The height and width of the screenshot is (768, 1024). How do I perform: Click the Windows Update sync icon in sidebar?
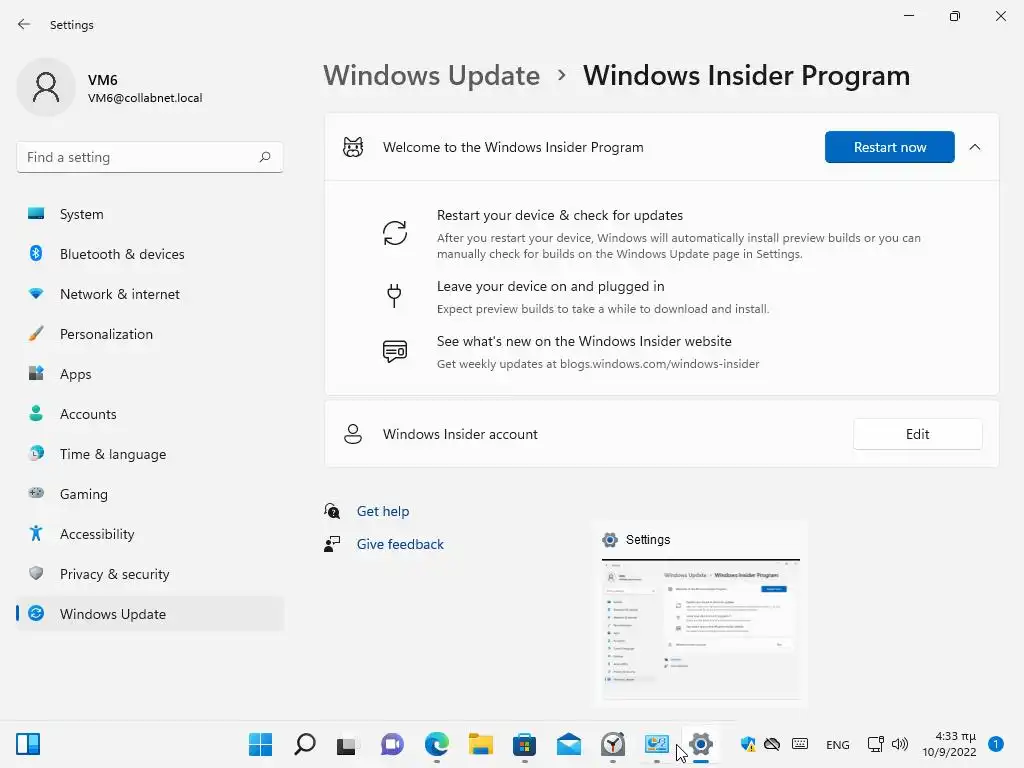[37, 613]
